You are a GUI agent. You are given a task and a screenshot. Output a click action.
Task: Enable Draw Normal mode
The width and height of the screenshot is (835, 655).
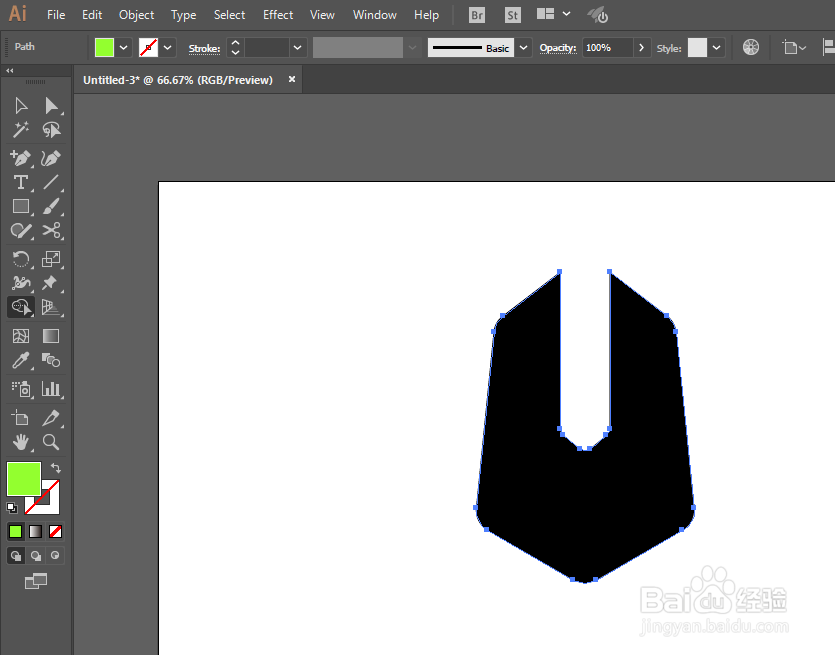click(x=16, y=556)
